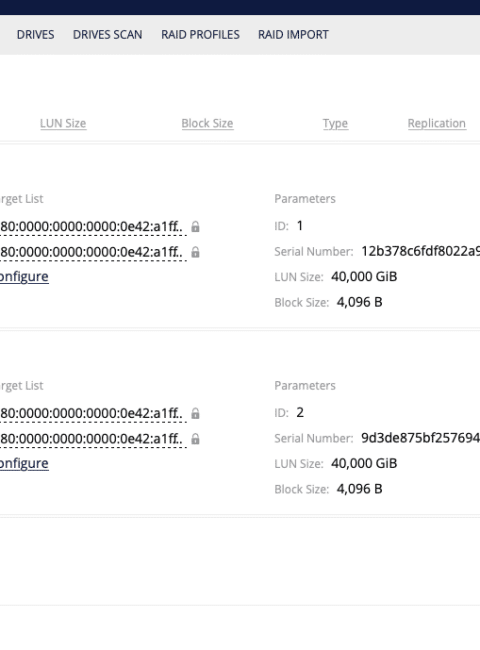Switch to the DRIVES SCAN tab

[x=107, y=34]
